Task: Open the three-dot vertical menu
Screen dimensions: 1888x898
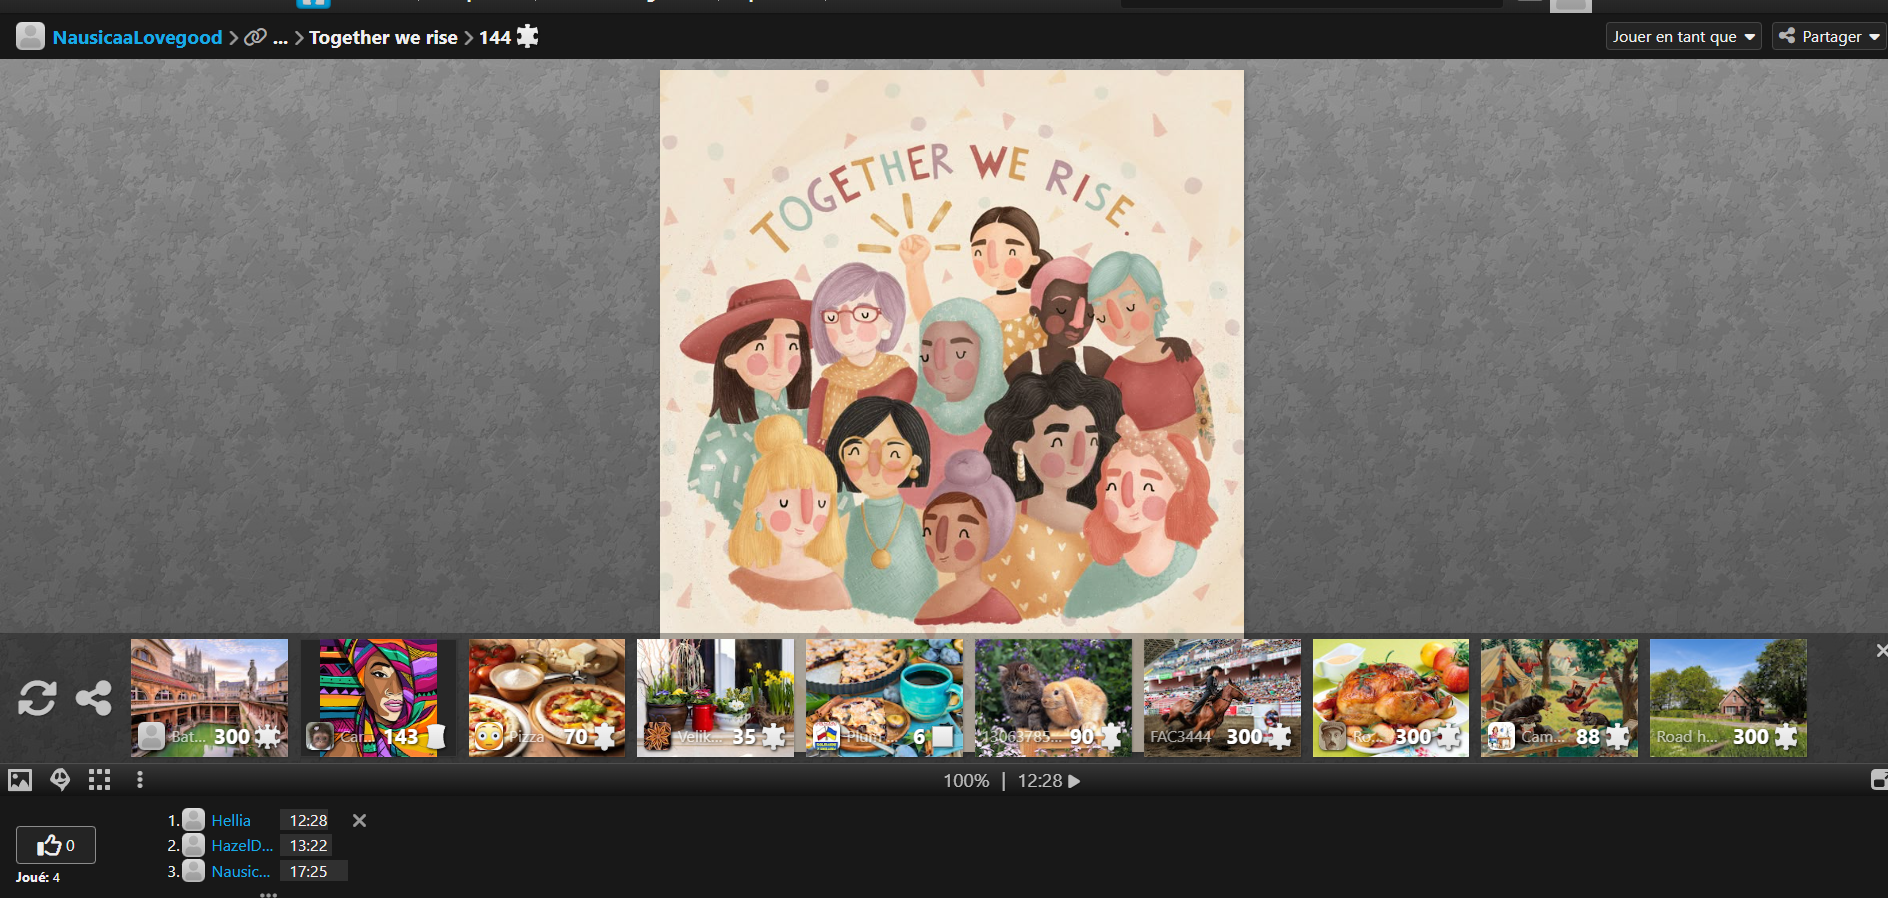Action: (140, 780)
